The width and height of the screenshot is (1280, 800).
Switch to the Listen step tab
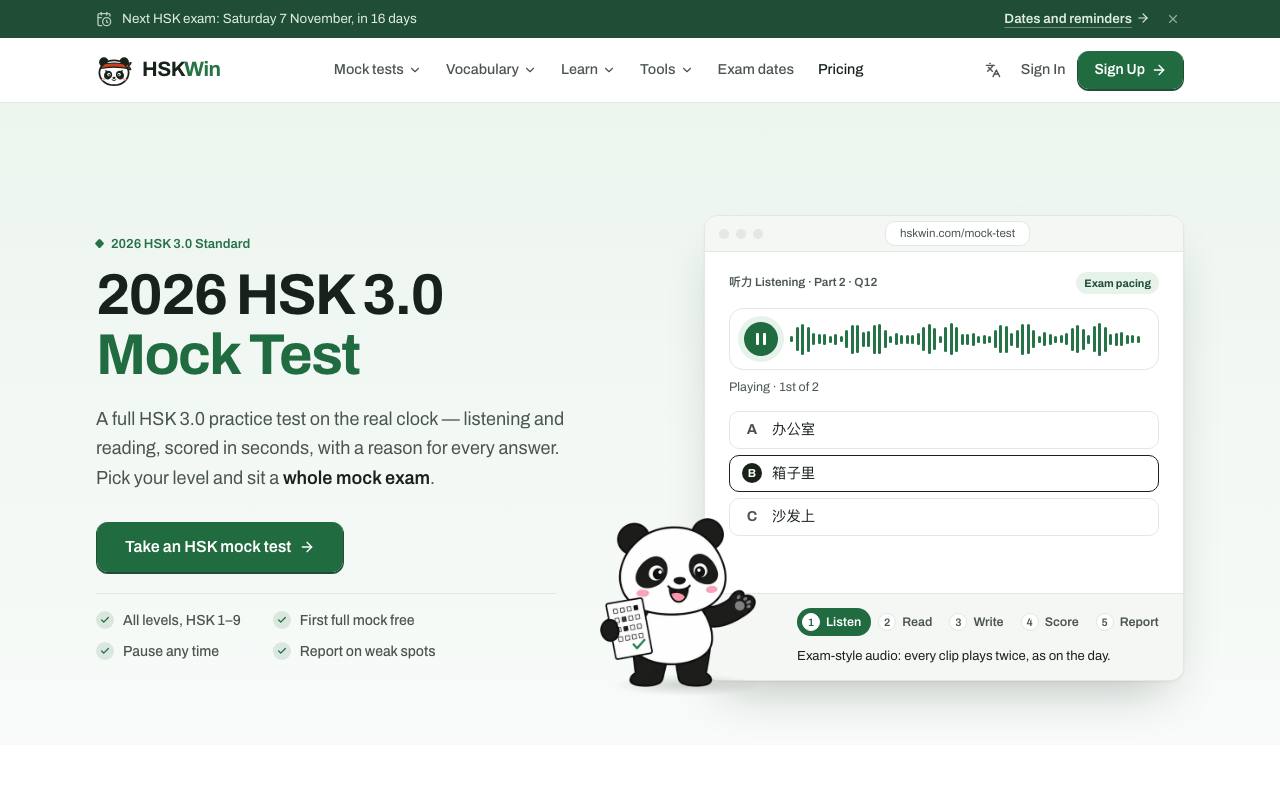click(x=834, y=622)
